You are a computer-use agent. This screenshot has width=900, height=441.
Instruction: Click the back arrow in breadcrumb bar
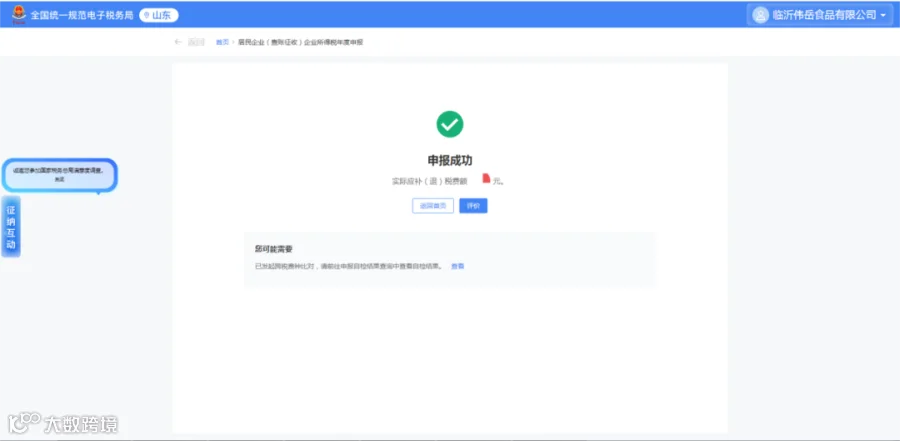178,42
